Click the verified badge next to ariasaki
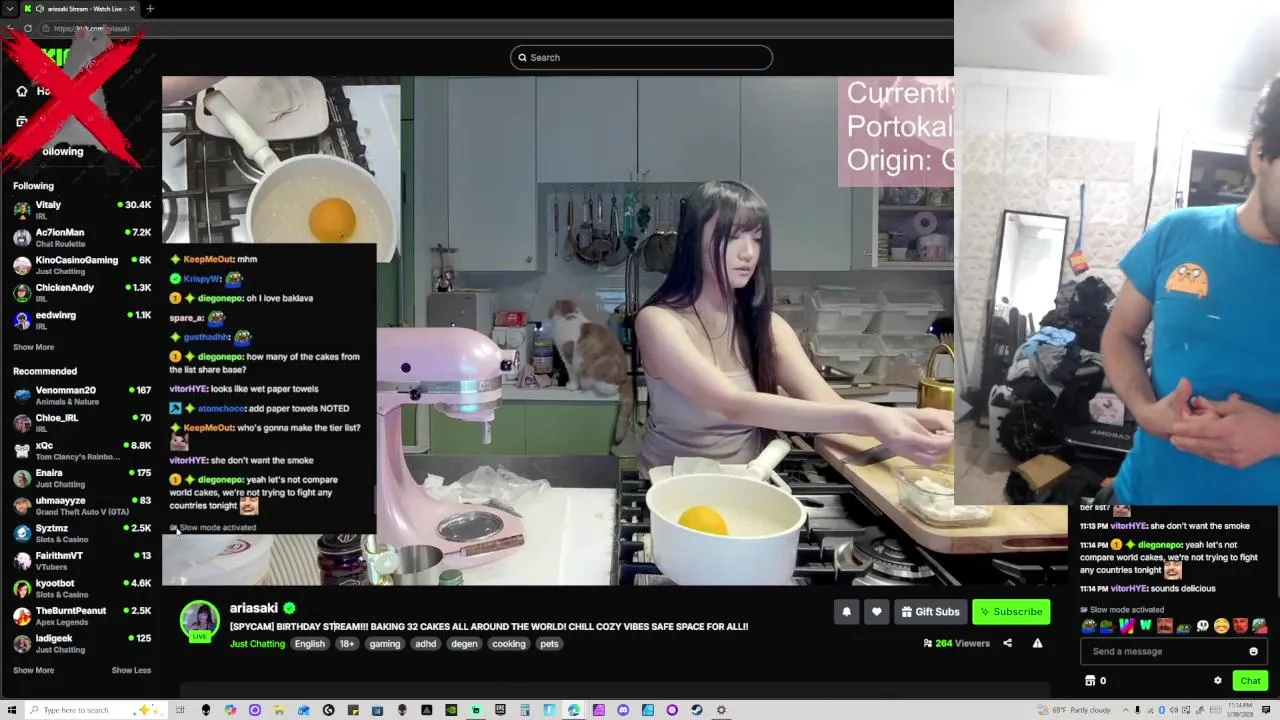Viewport: 1280px width, 720px height. [289, 608]
